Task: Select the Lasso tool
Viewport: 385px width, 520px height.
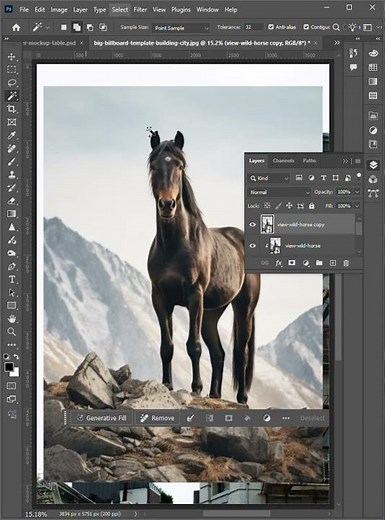Action: (12, 83)
